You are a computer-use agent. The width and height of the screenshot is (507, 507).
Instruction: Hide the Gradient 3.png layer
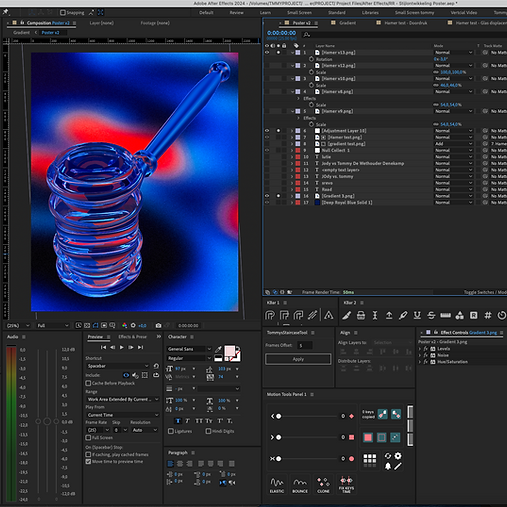tap(267, 196)
